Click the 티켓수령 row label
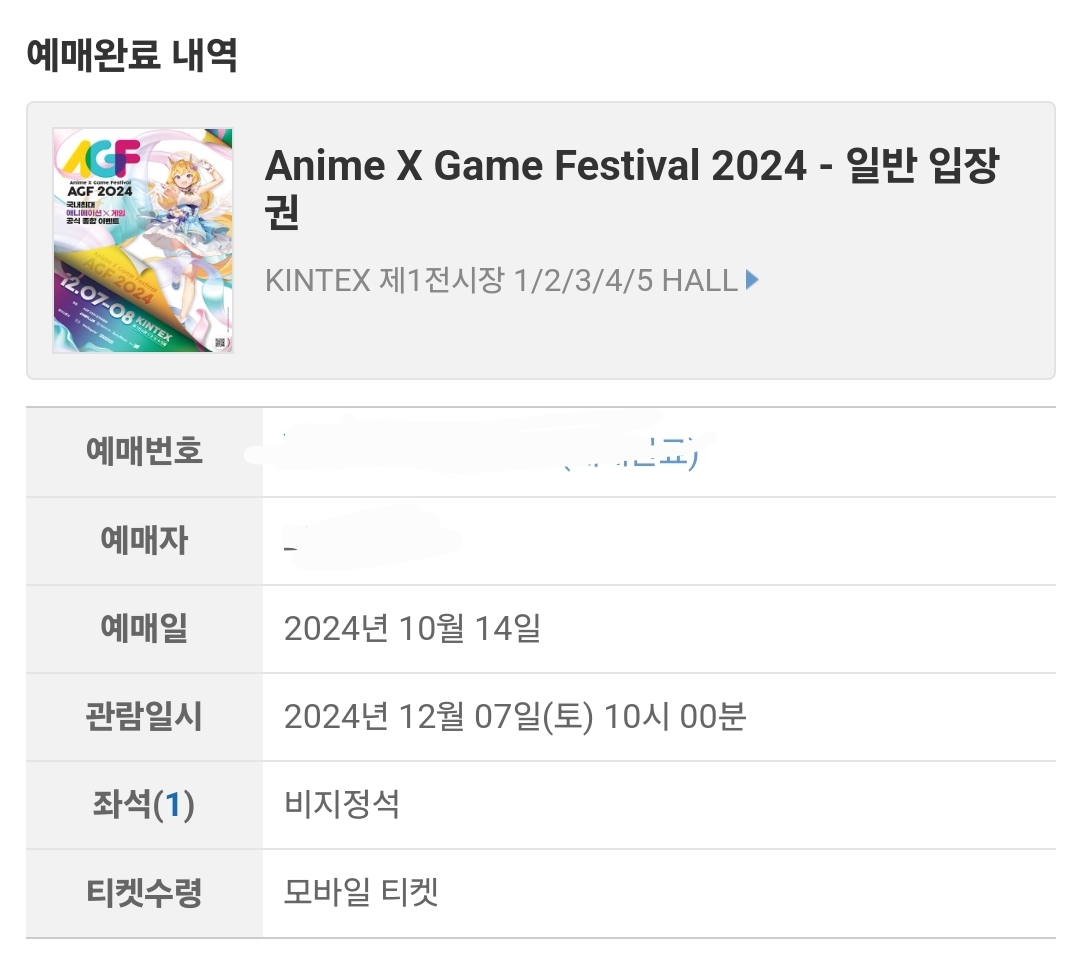The width and height of the screenshot is (1080, 957). [x=144, y=893]
